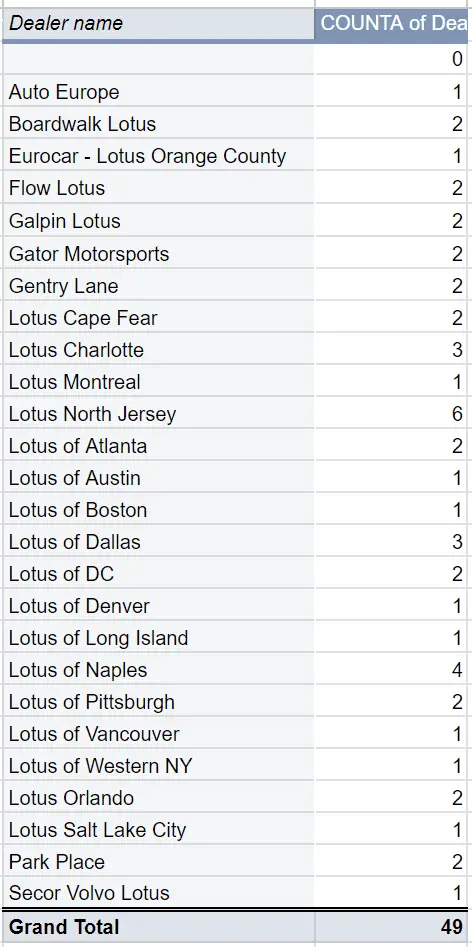The width and height of the screenshot is (472, 947).
Task: Select the Dealer name header cell
Action: tap(158, 24)
